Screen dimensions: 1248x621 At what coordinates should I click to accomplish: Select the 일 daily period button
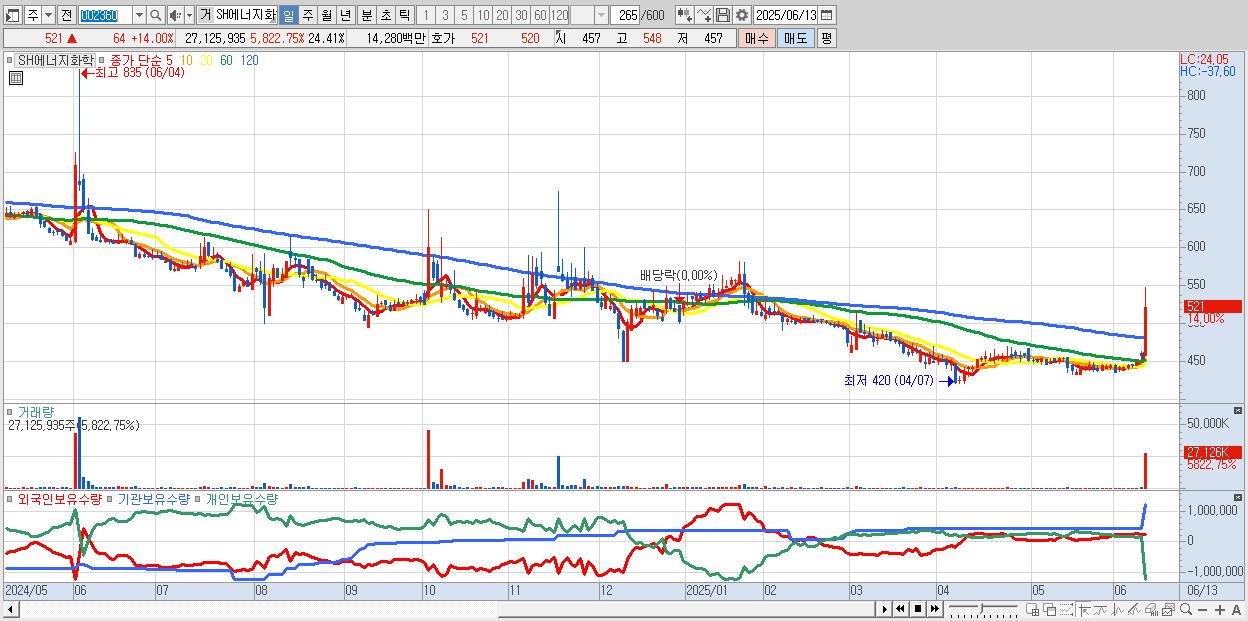click(288, 15)
